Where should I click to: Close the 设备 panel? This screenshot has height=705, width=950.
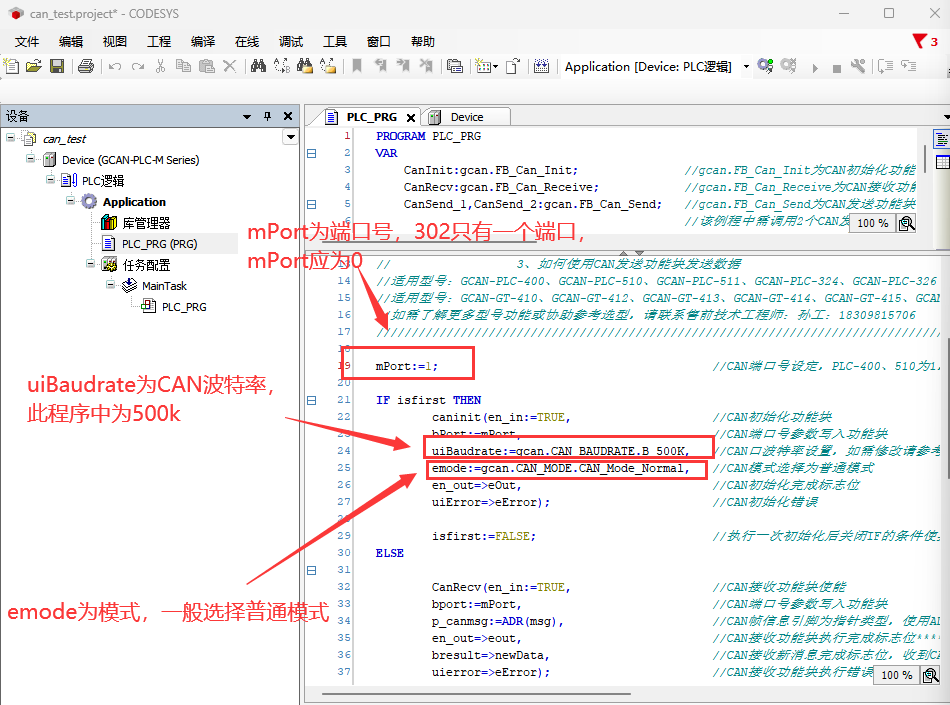[x=288, y=116]
